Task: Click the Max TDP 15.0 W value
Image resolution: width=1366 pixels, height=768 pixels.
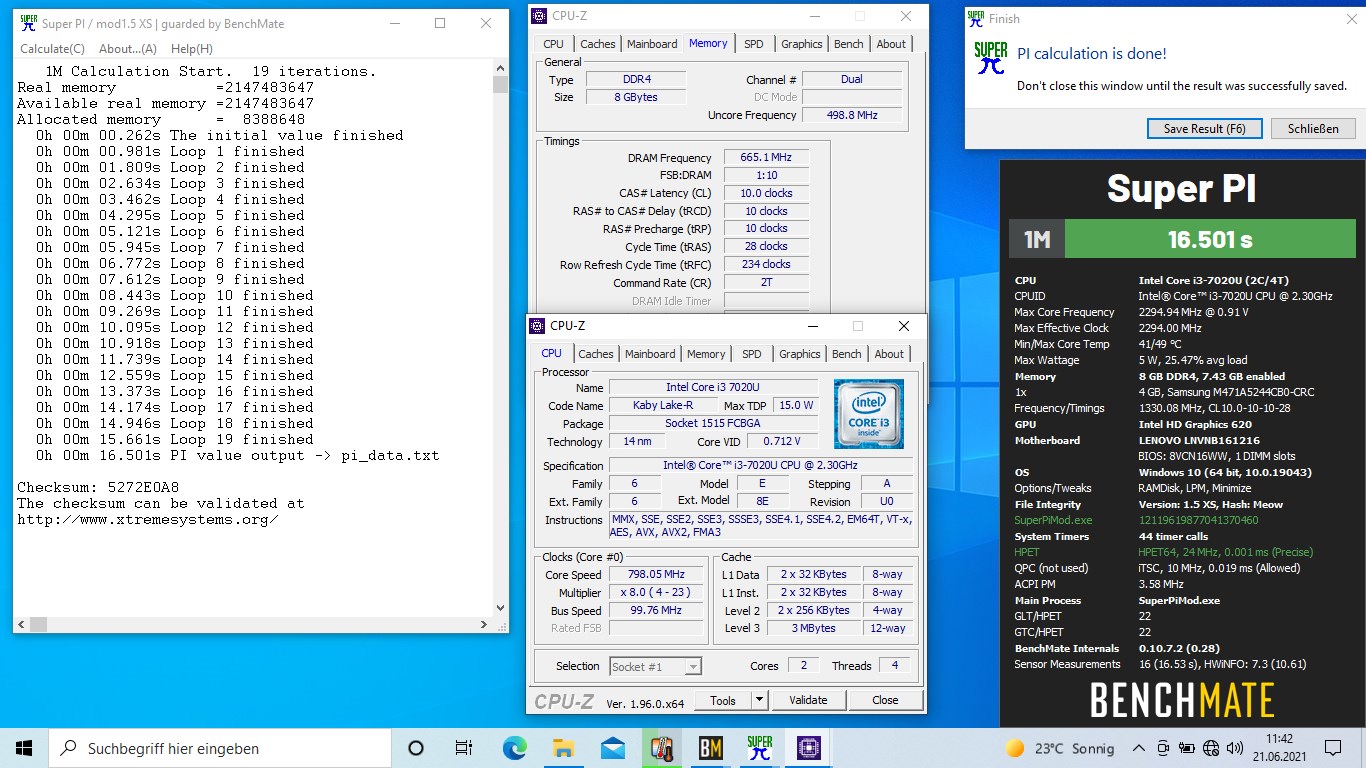Action: (x=797, y=405)
